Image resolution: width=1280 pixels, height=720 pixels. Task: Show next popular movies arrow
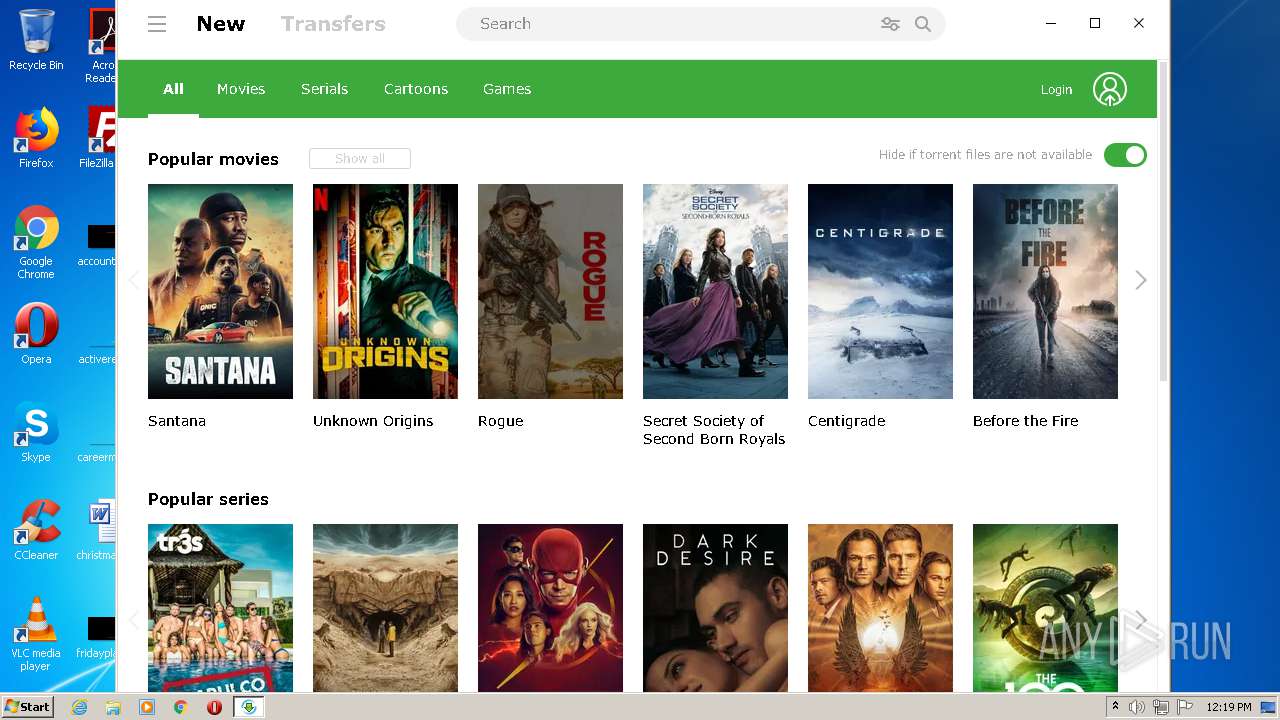1141,280
